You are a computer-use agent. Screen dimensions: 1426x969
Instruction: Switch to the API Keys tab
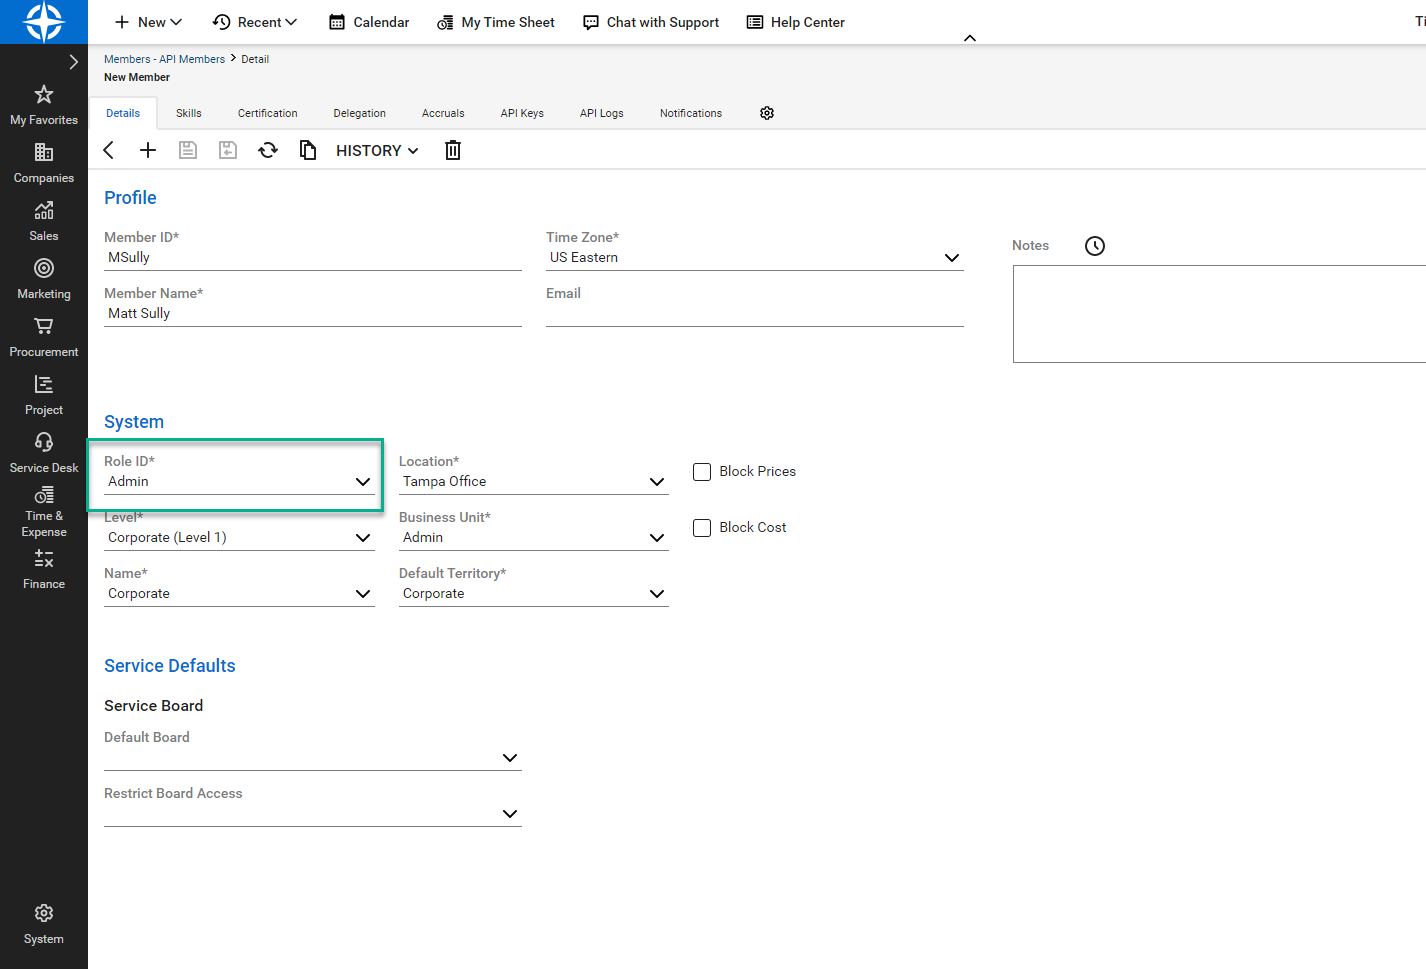click(x=522, y=113)
